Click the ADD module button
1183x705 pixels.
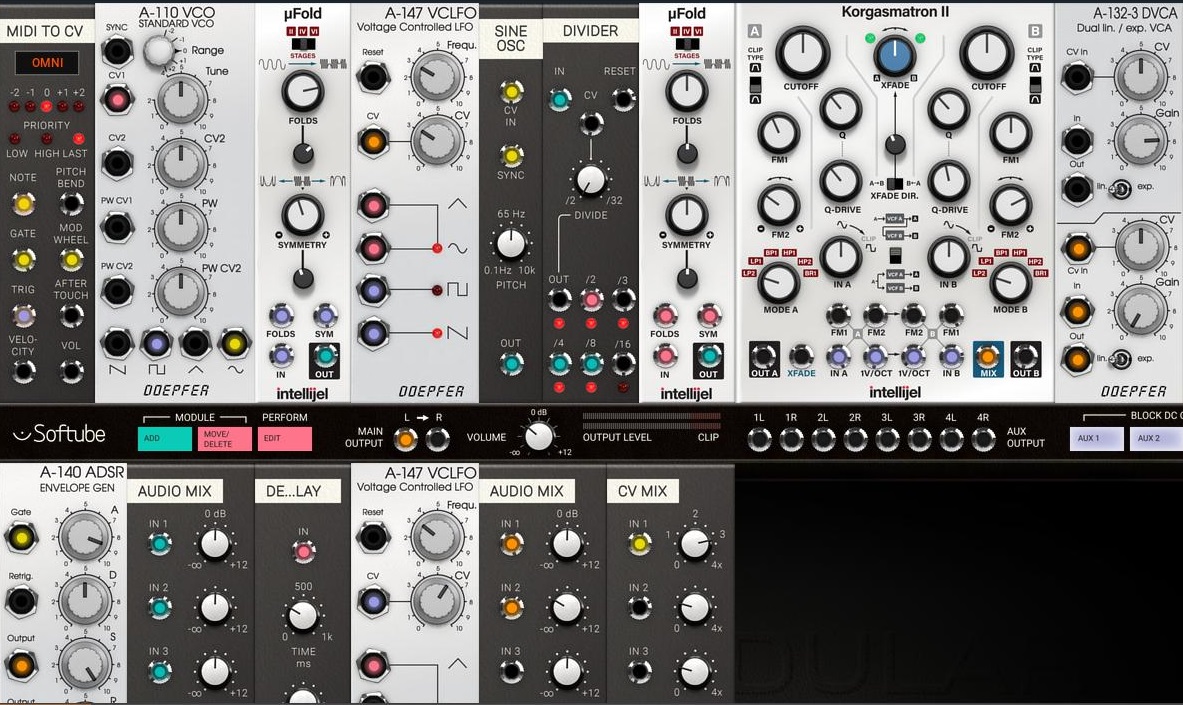pyautogui.click(x=164, y=439)
